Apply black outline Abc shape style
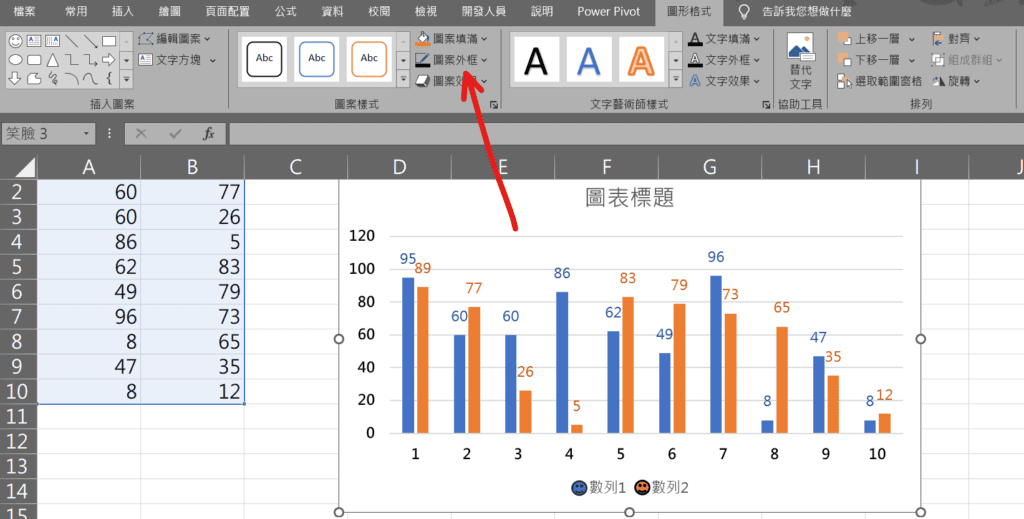Viewport: 1024px width, 519px height. [264, 59]
